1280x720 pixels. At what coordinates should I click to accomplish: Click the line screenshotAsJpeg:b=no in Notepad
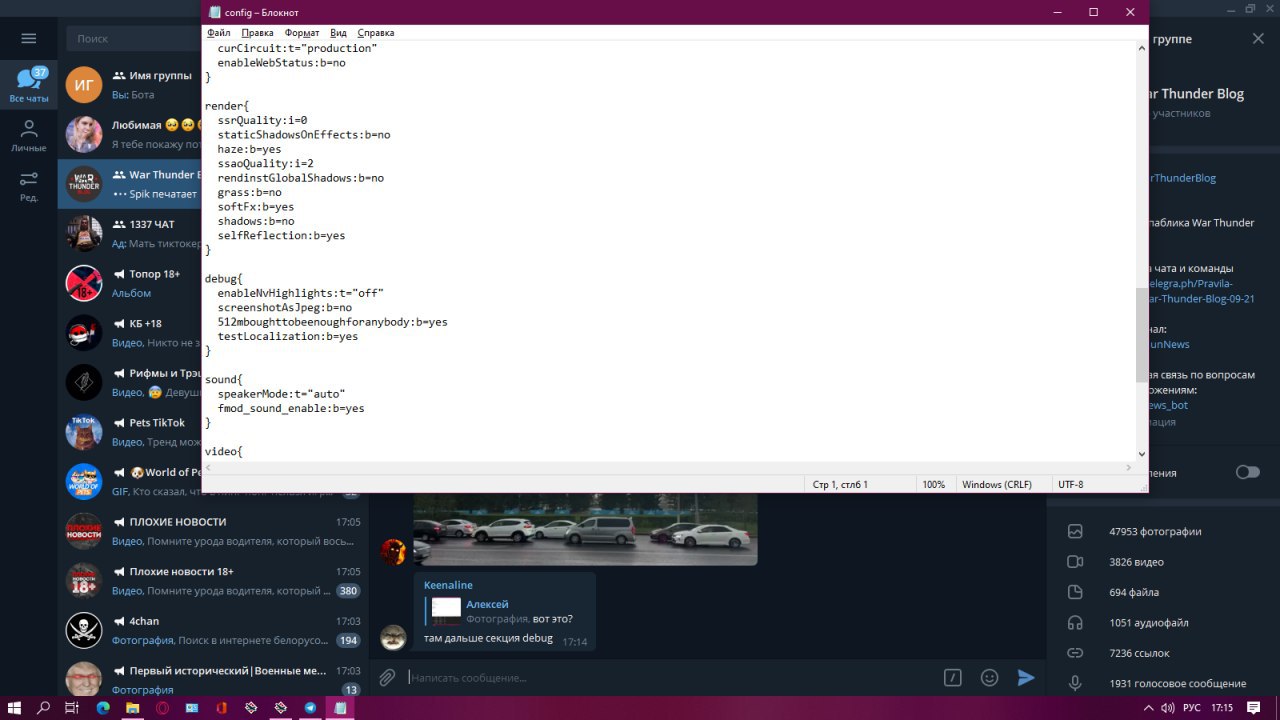284,307
